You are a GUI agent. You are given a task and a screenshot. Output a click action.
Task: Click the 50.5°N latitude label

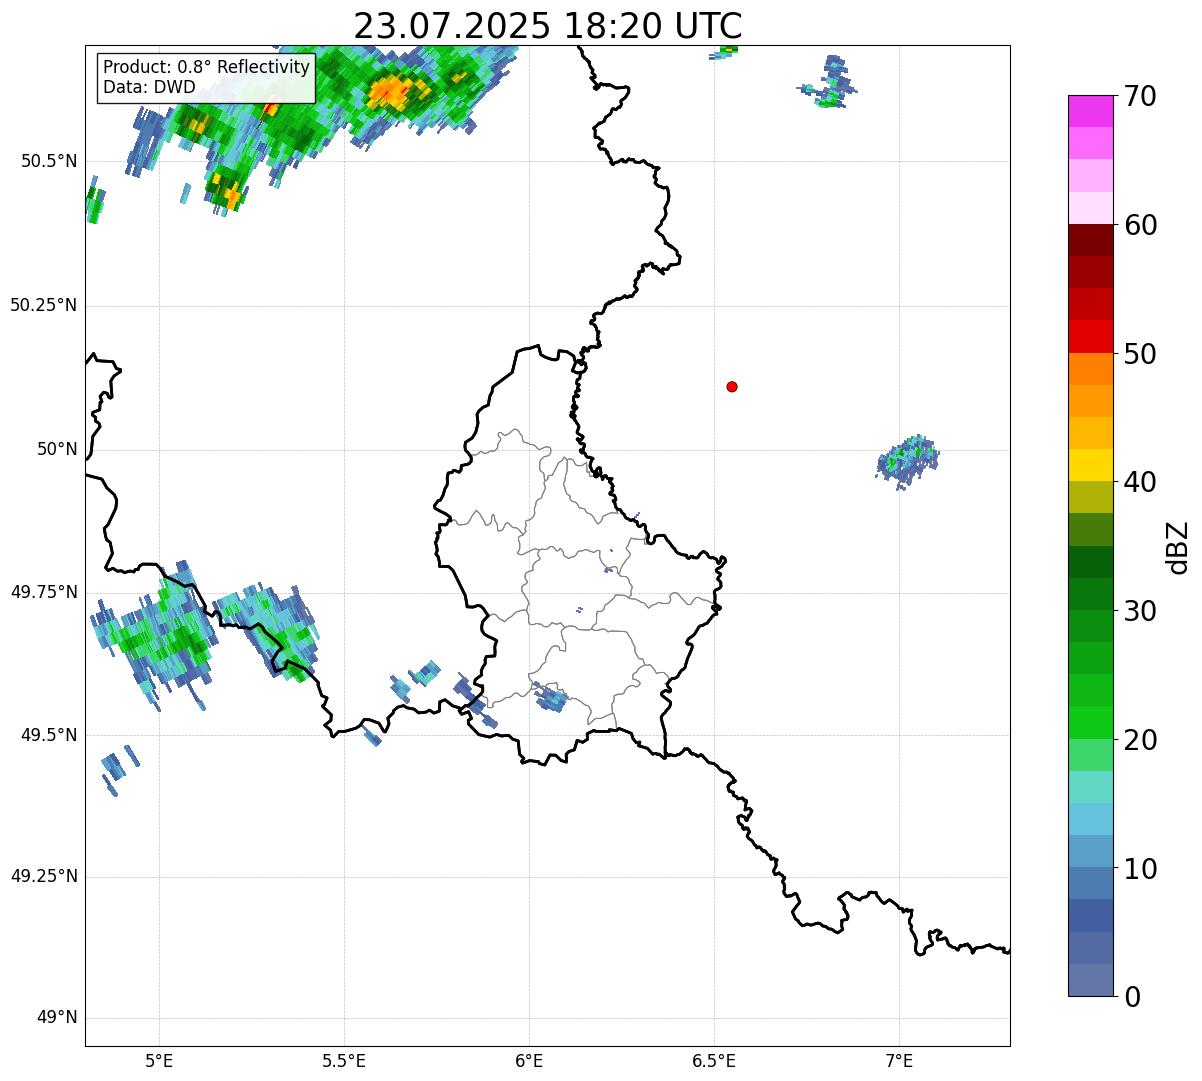coord(49,161)
